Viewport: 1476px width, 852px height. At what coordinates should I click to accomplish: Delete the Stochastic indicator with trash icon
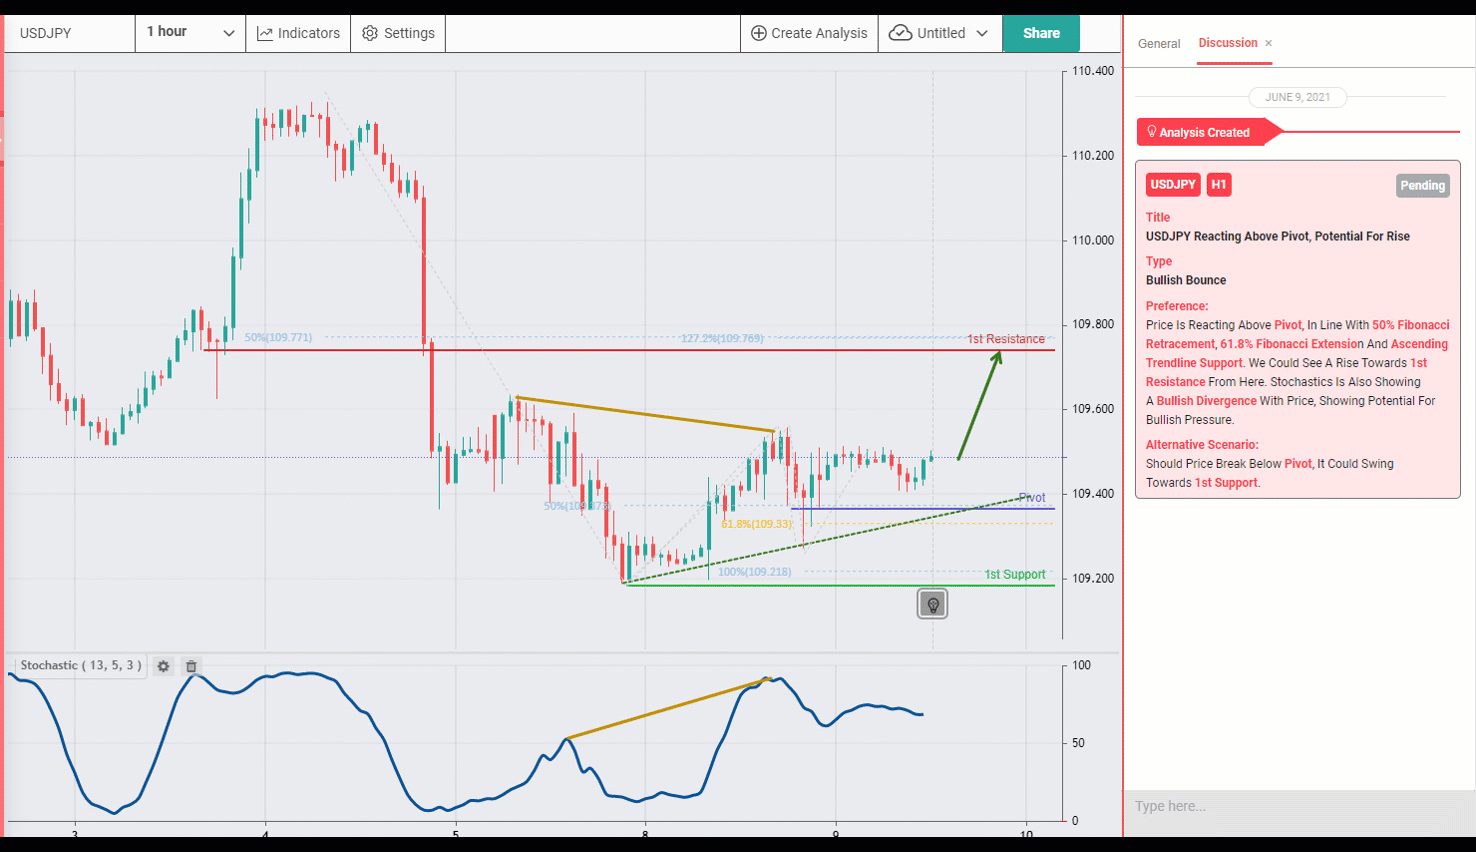191,666
